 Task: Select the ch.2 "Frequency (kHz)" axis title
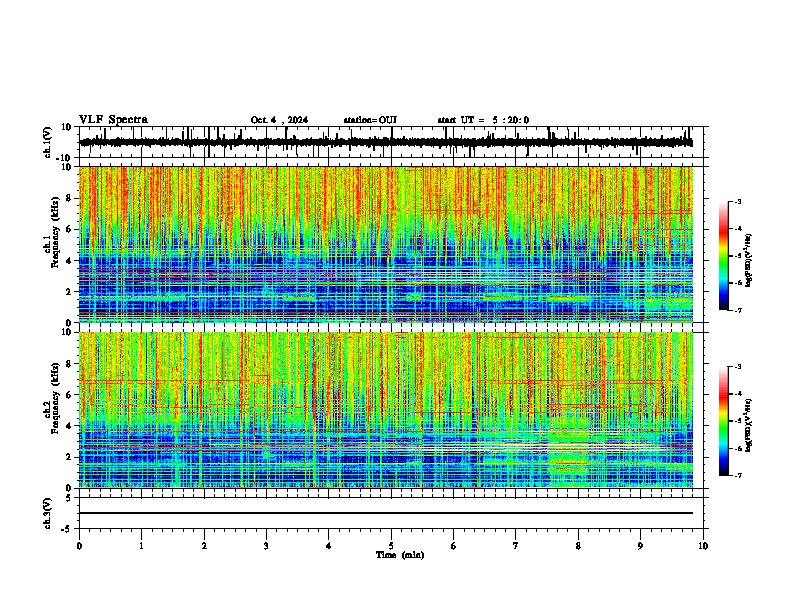55,398
